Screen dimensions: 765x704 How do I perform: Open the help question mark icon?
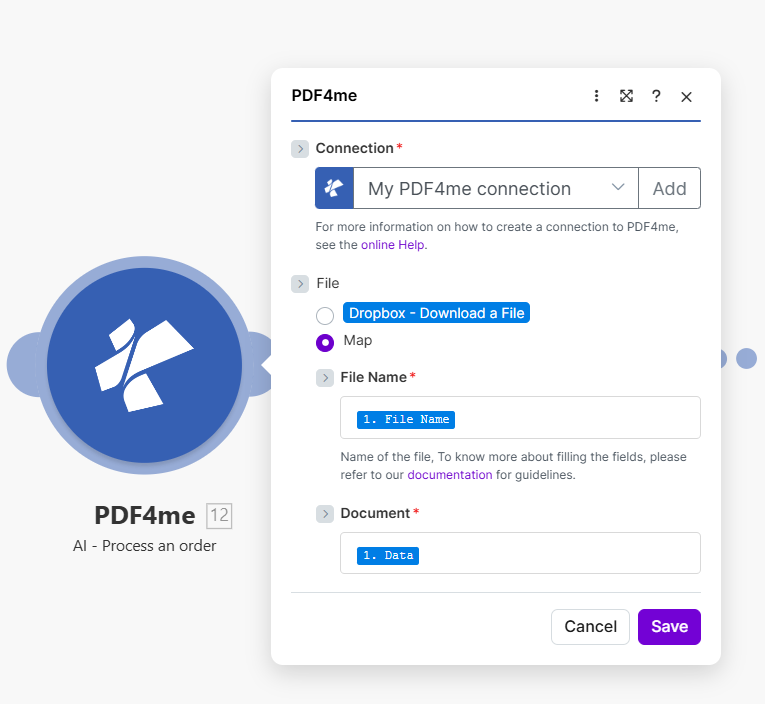656,96
